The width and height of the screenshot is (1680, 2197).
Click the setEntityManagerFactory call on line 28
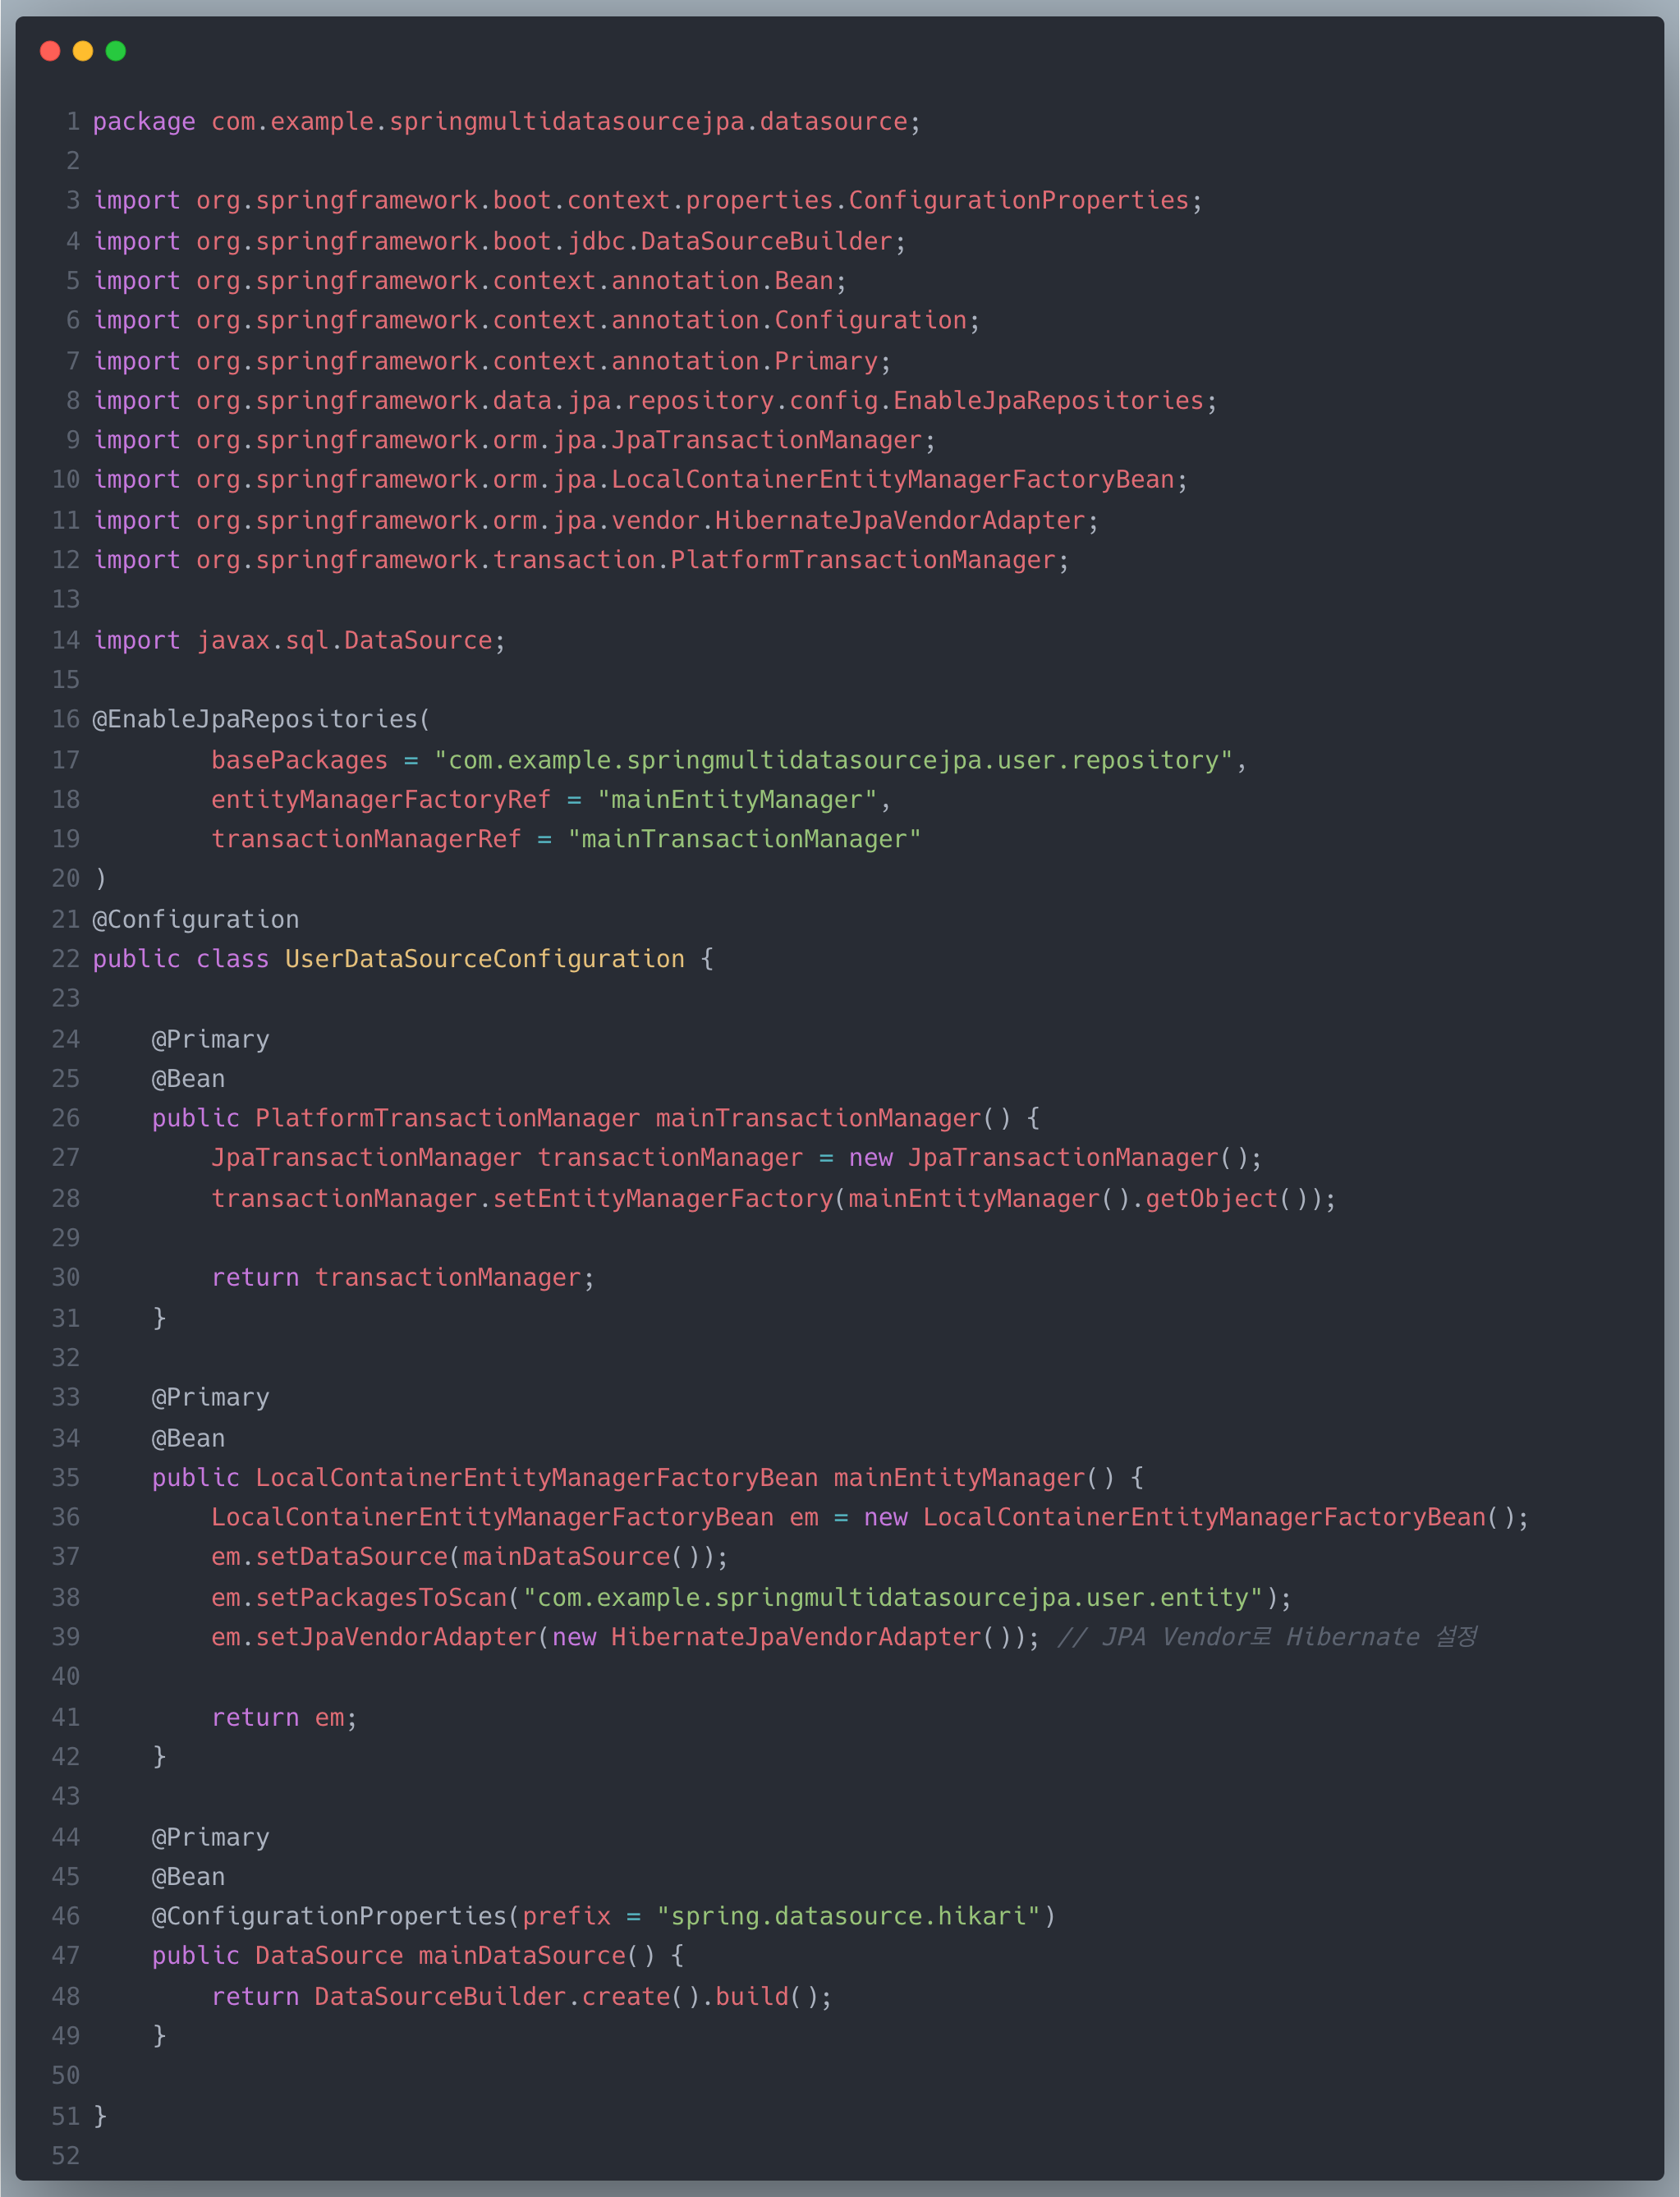coord(773,1198)
